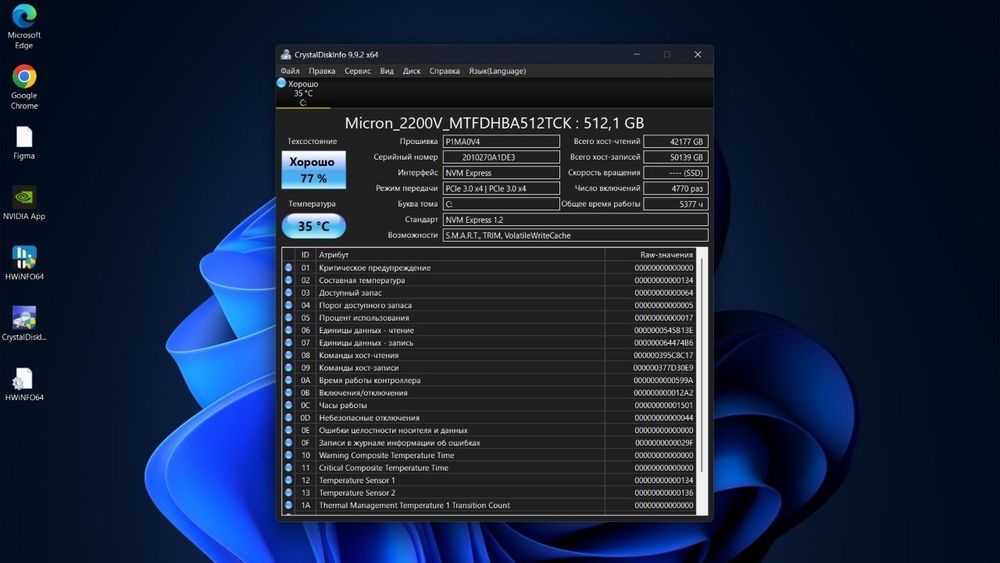The image size is (1000, 563).
Task: Click total host reads value 42177 GB
Action: pyautogui.click(x=676, y=142)
